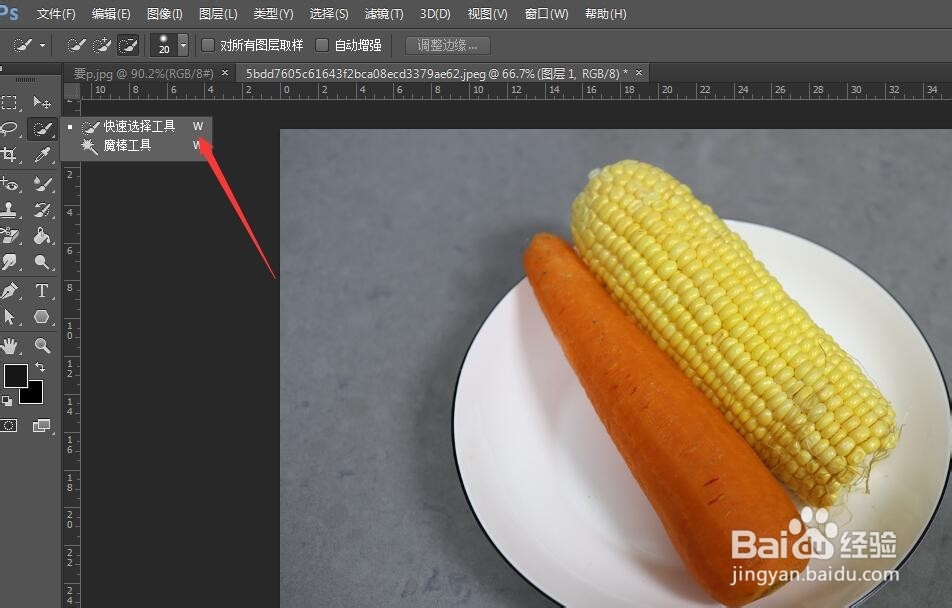Viewport: 952px width, 608px height.
Task: Select the Hand tool
Action: click(x=9, y=346)
